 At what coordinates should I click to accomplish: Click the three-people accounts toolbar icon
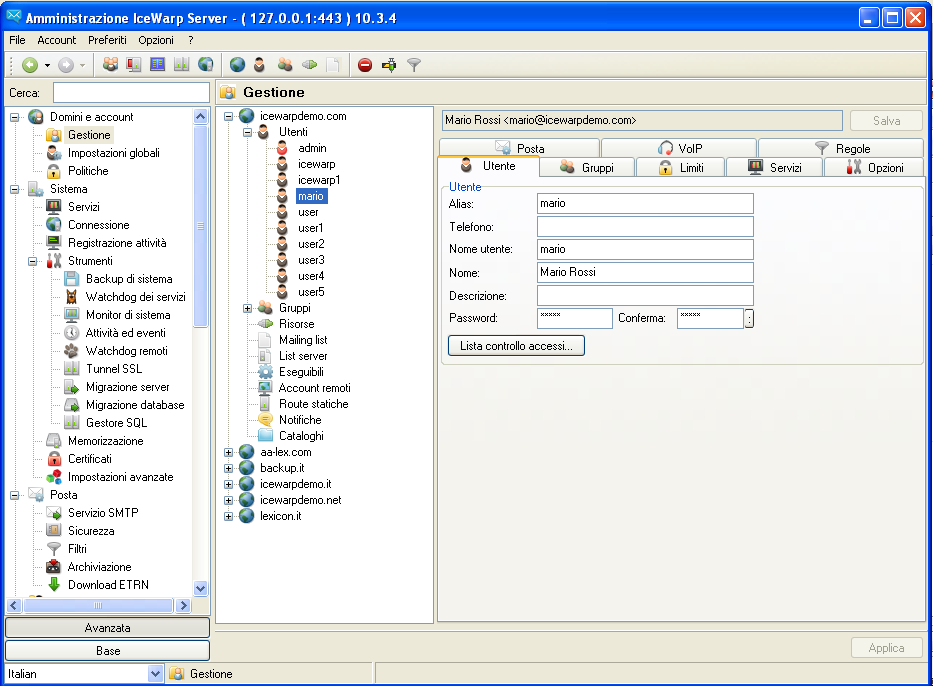point(110,64)
